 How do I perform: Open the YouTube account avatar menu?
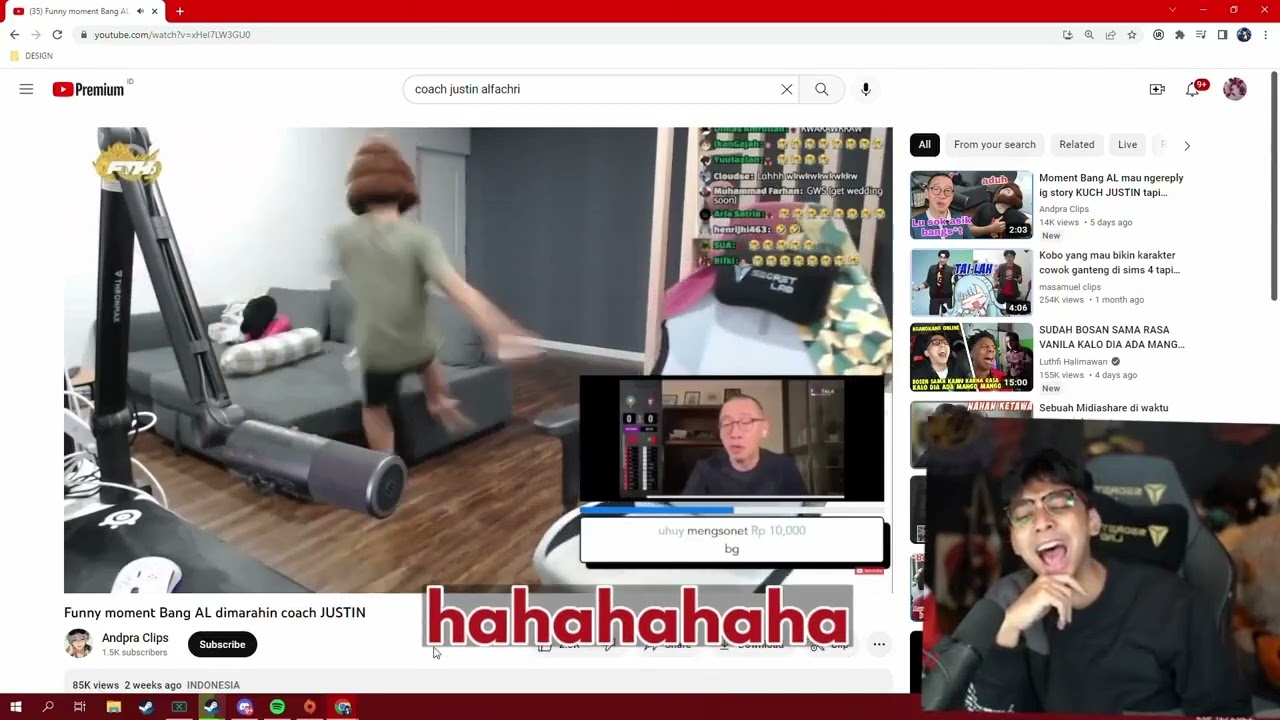[1235, 89]
